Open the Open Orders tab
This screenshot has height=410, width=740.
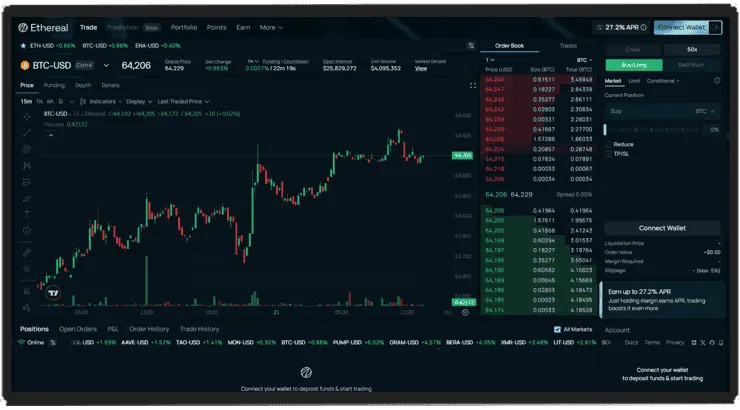pos(78,329)
